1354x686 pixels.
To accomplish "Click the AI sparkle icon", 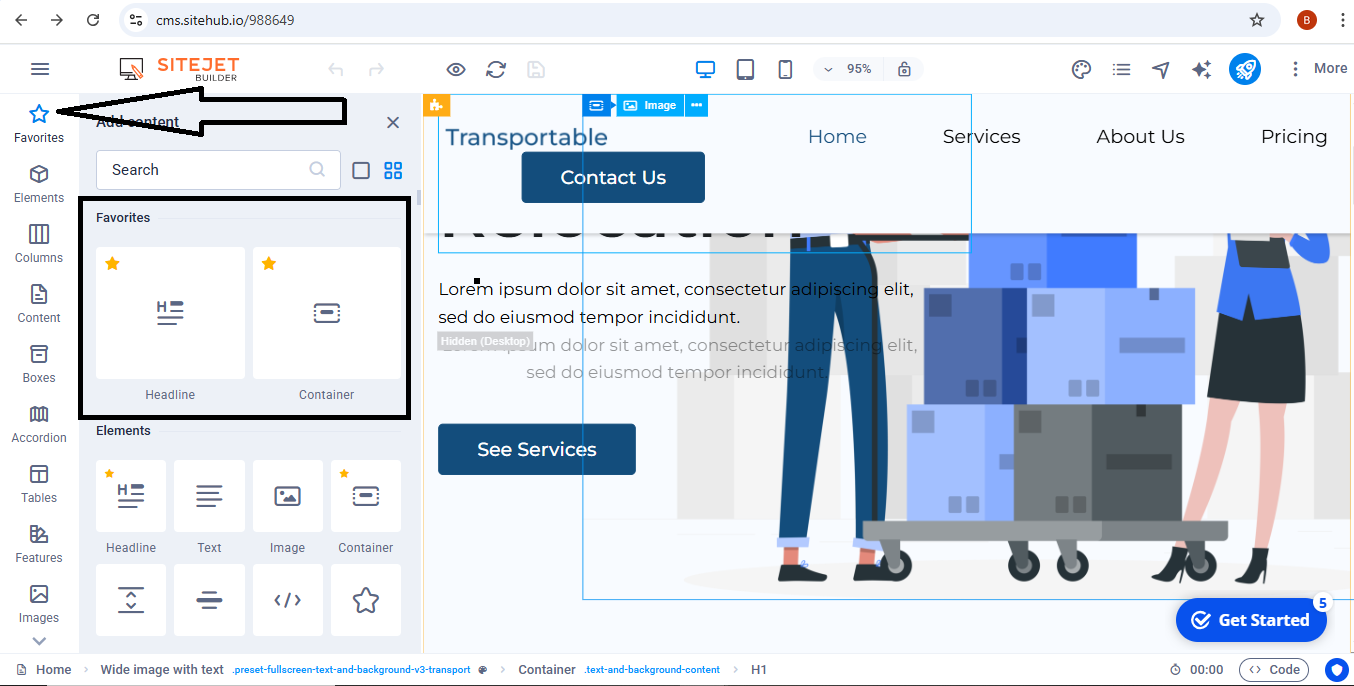I will [1201, 69].
